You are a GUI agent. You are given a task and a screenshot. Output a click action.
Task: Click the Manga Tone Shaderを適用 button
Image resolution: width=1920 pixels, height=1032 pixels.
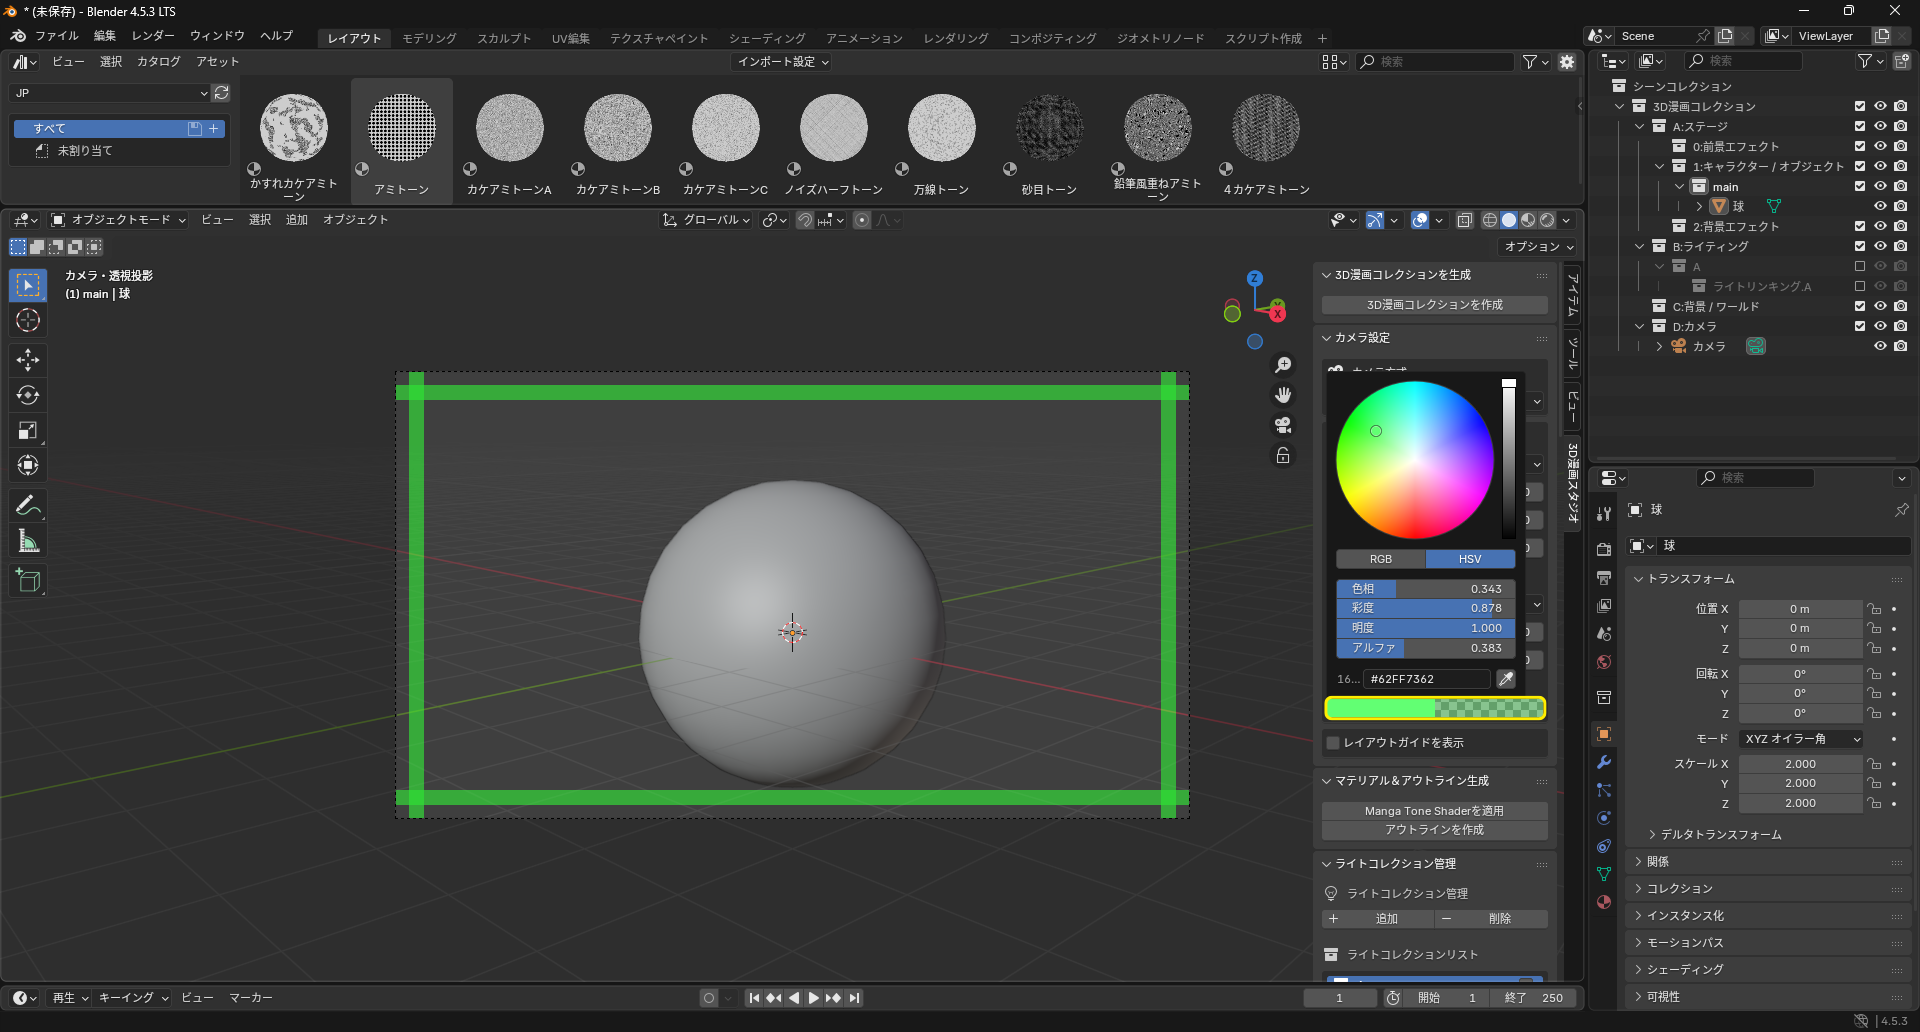pos(1435,811)
